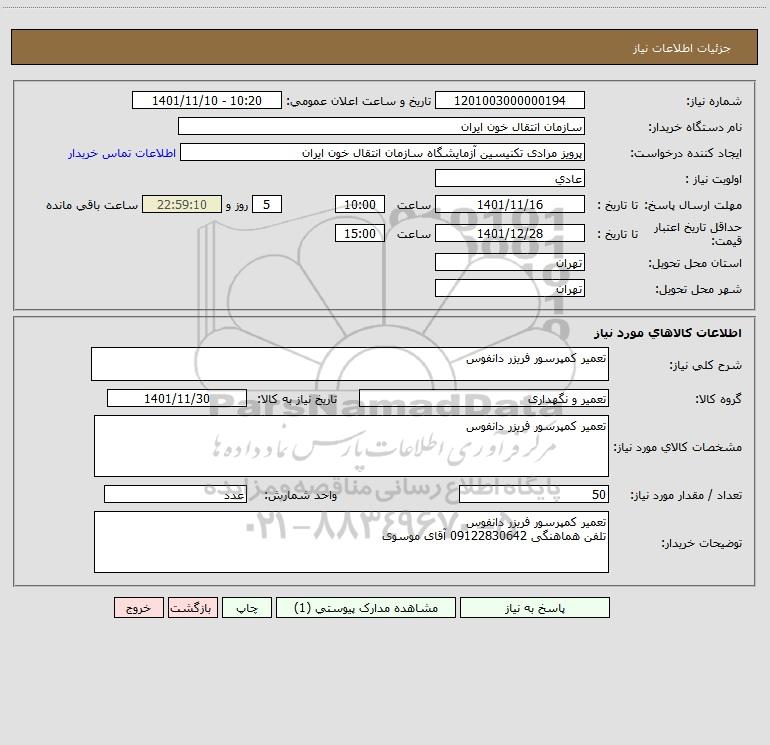The width and height of the screenshot is (770, 745).
Task: Click the مشخصات کالای مورد نیاز label
Action: pos(678,447)
